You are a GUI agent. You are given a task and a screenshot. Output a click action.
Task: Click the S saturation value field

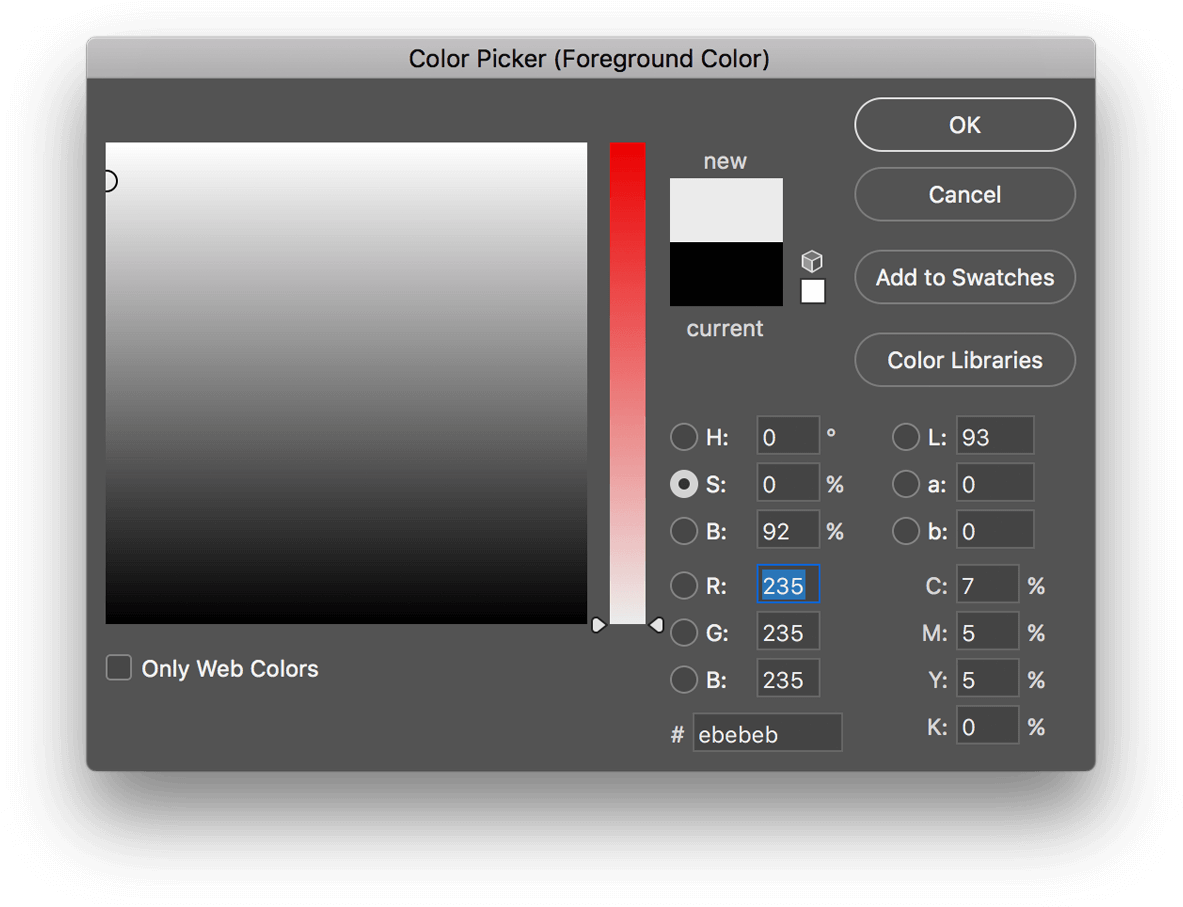click(788, 483)
